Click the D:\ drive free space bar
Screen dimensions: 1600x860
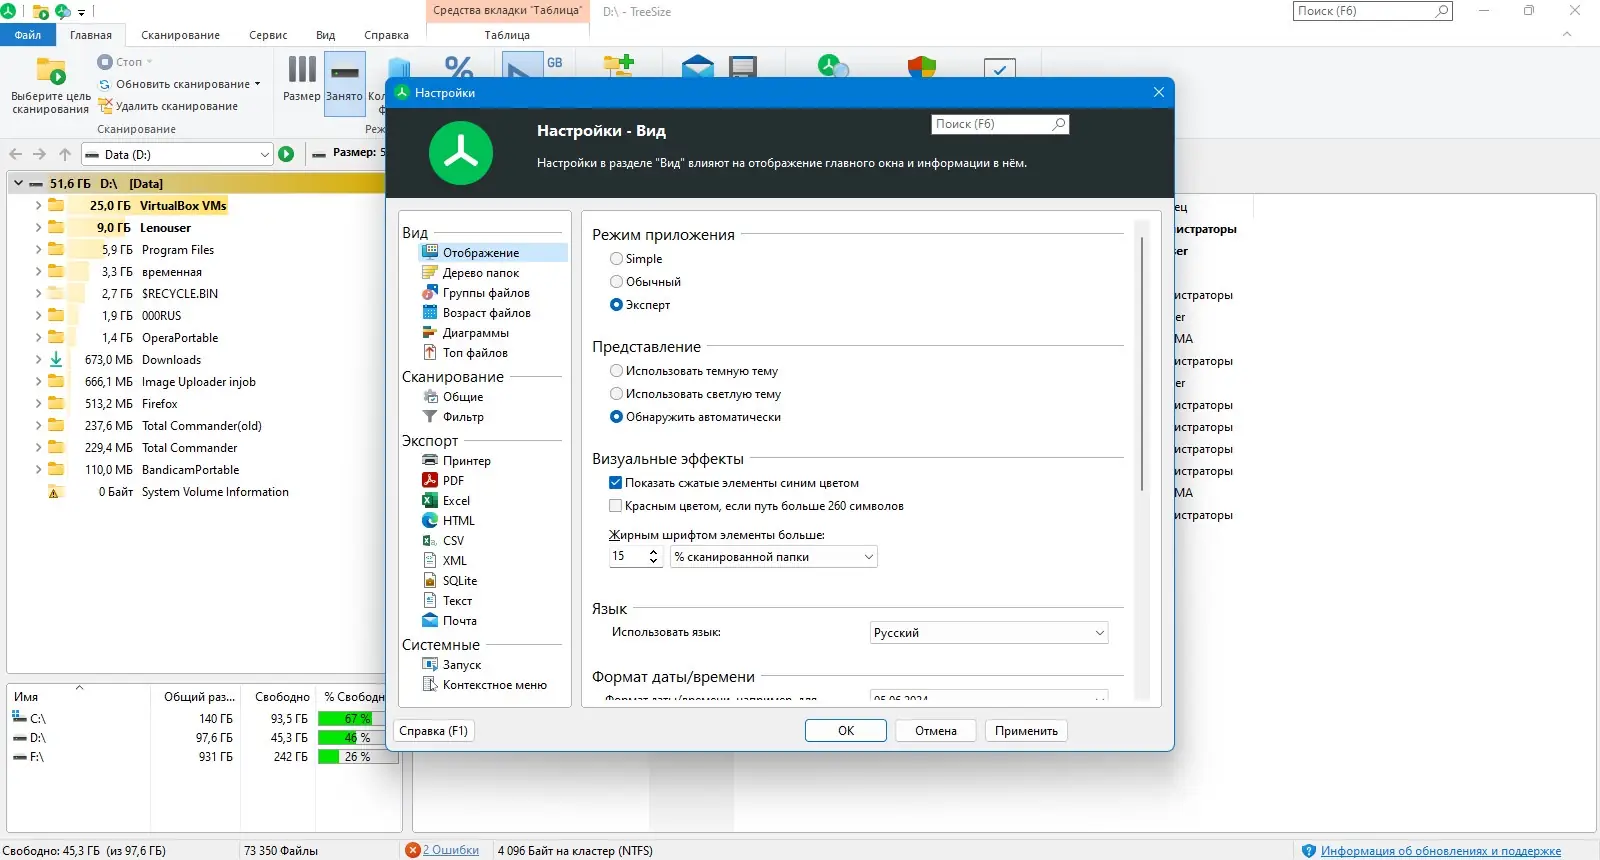[x=358, y=737]
